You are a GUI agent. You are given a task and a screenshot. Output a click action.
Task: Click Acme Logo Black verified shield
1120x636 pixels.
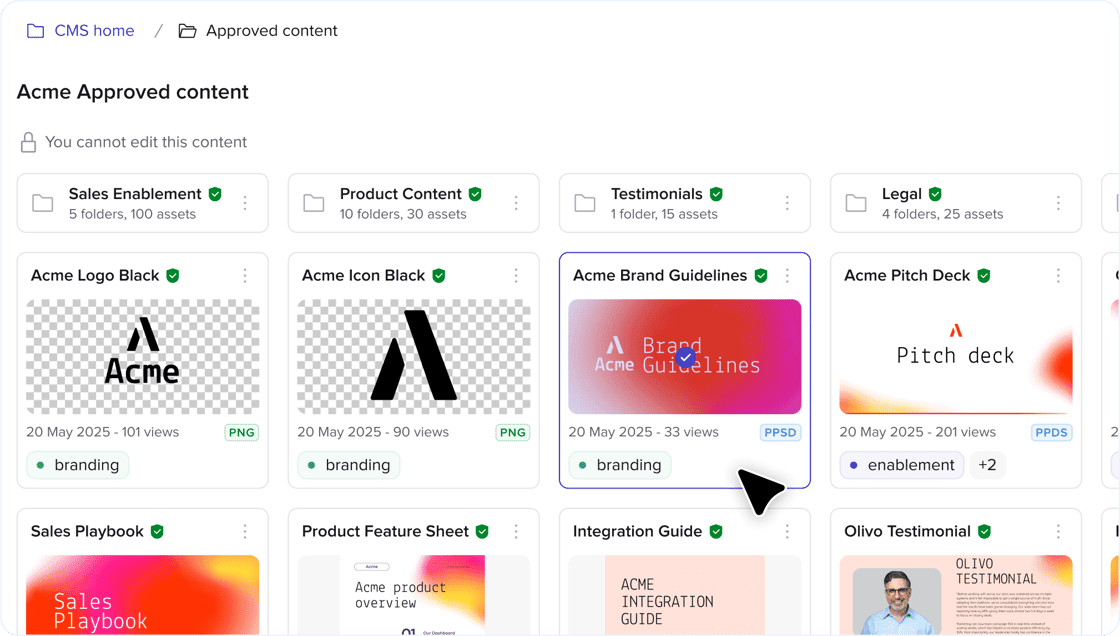tap(173, 275)
